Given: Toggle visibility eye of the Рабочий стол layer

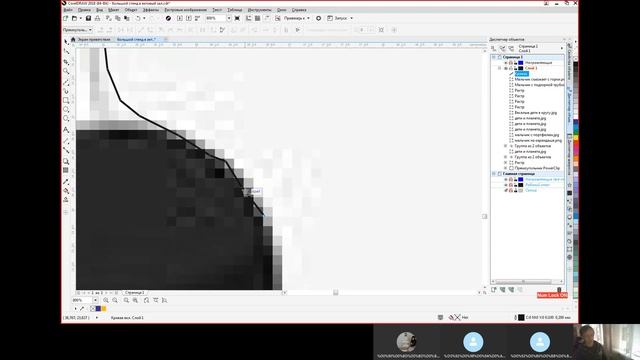Looking at the screenshot, I should (506, 185).
